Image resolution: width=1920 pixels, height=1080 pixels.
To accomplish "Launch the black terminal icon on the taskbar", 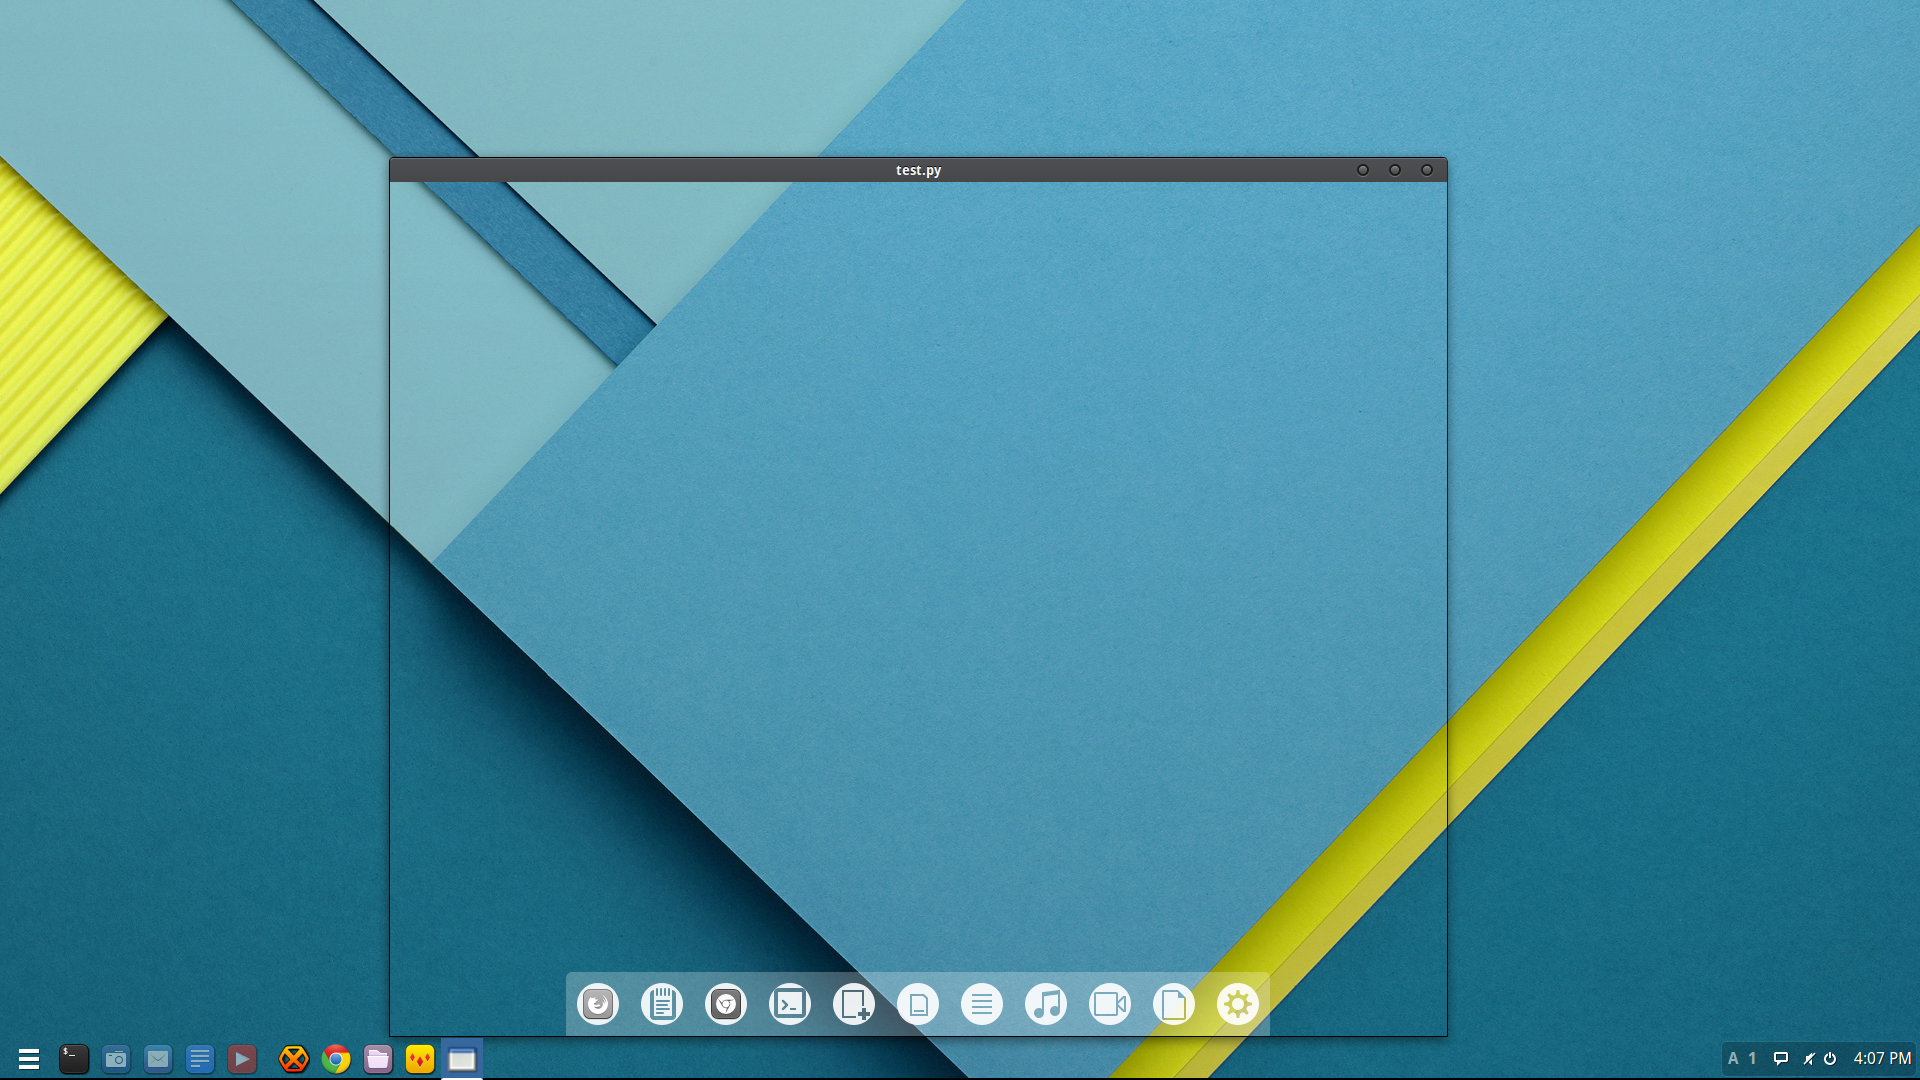I will (74, 1059).
